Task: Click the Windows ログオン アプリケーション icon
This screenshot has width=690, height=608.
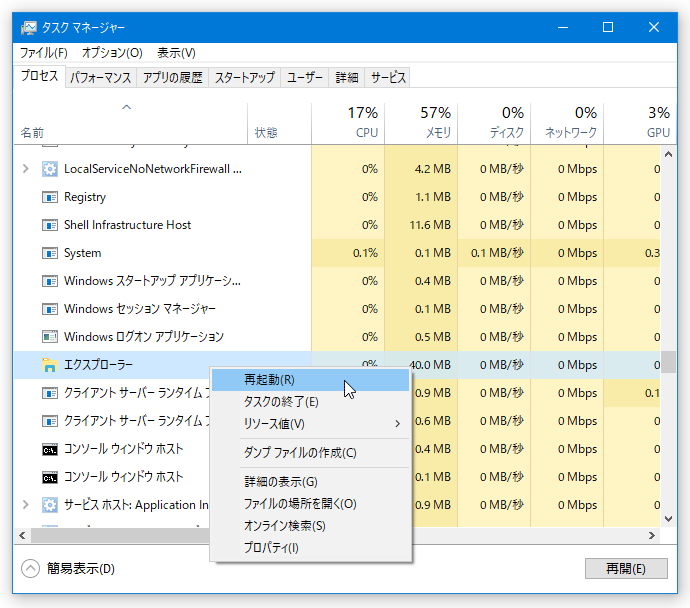Action: (50, 337)
